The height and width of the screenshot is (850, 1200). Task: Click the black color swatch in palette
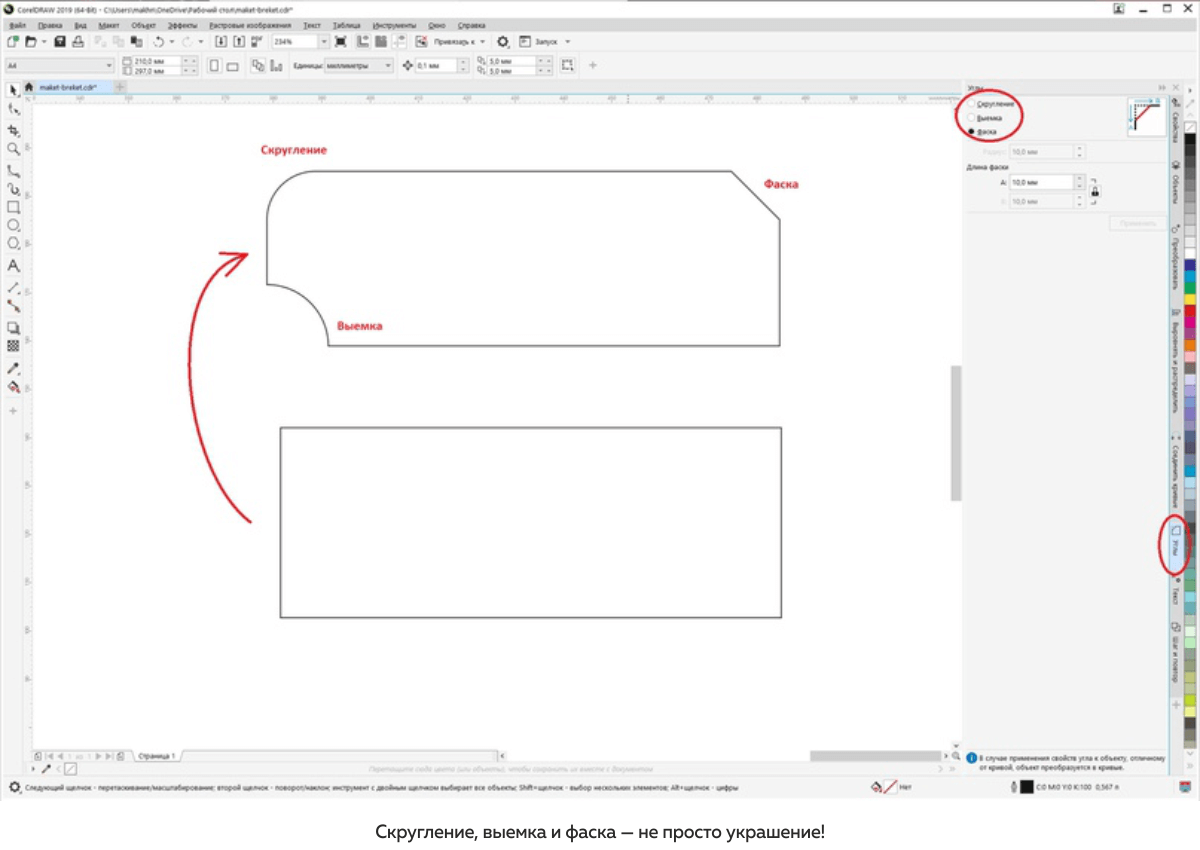[1190, 140]
